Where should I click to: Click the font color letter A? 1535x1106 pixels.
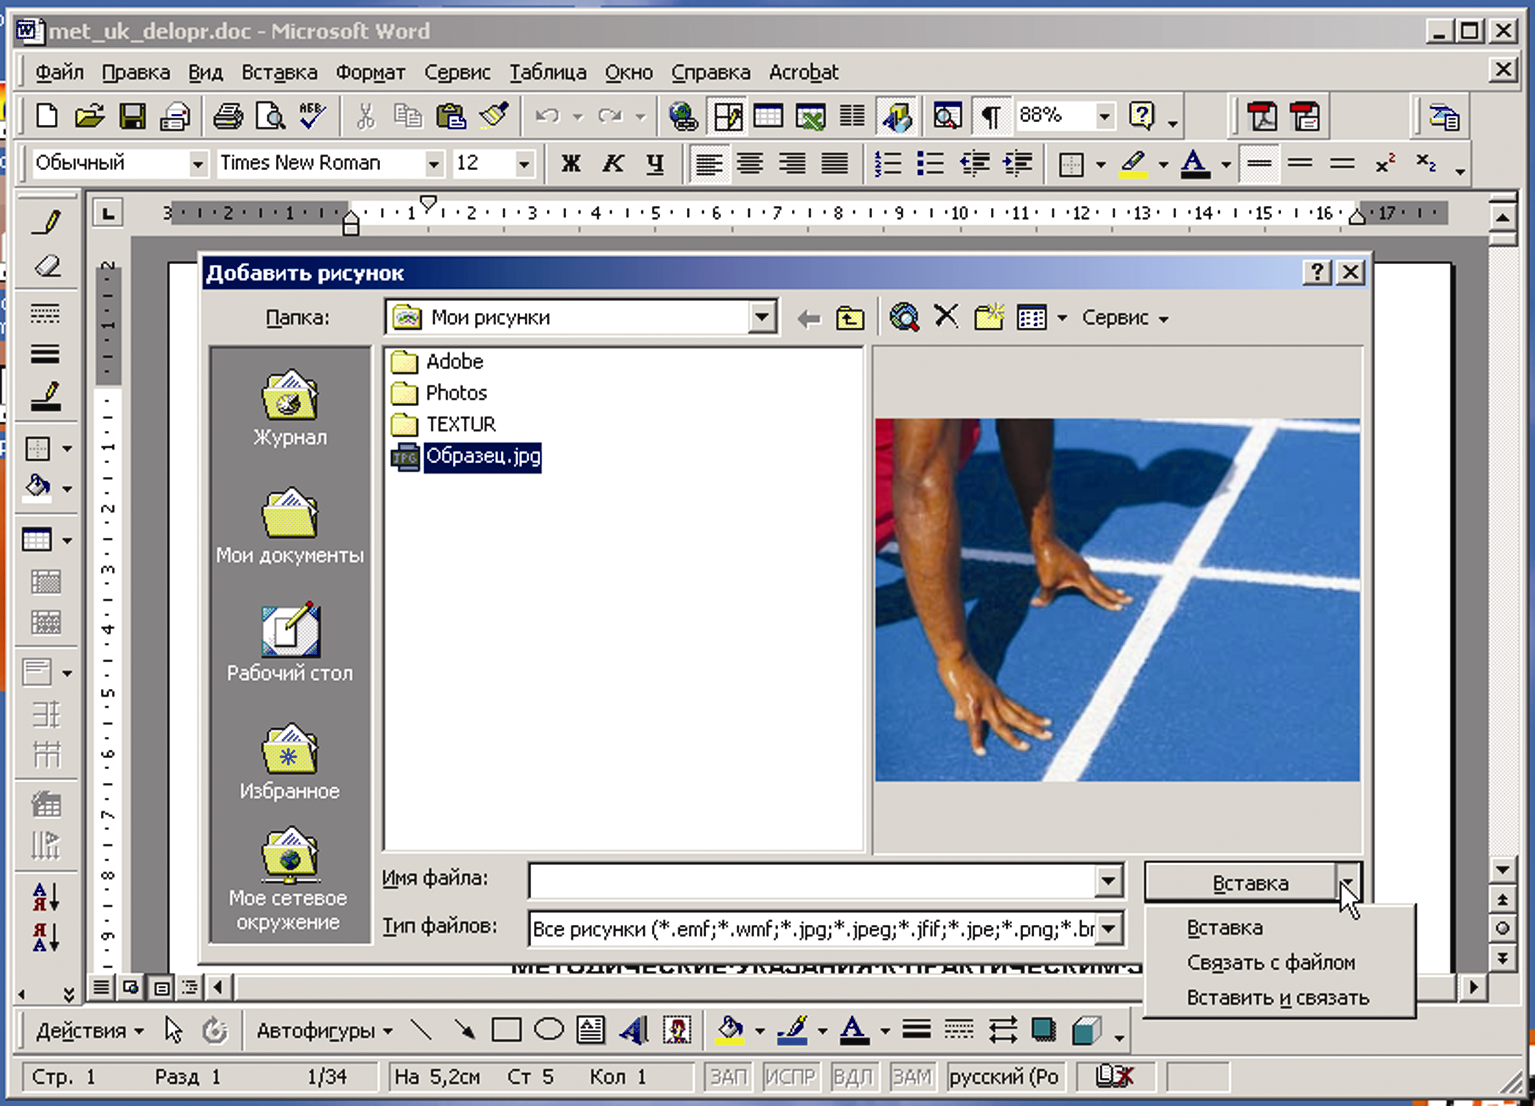[1194, 163]
